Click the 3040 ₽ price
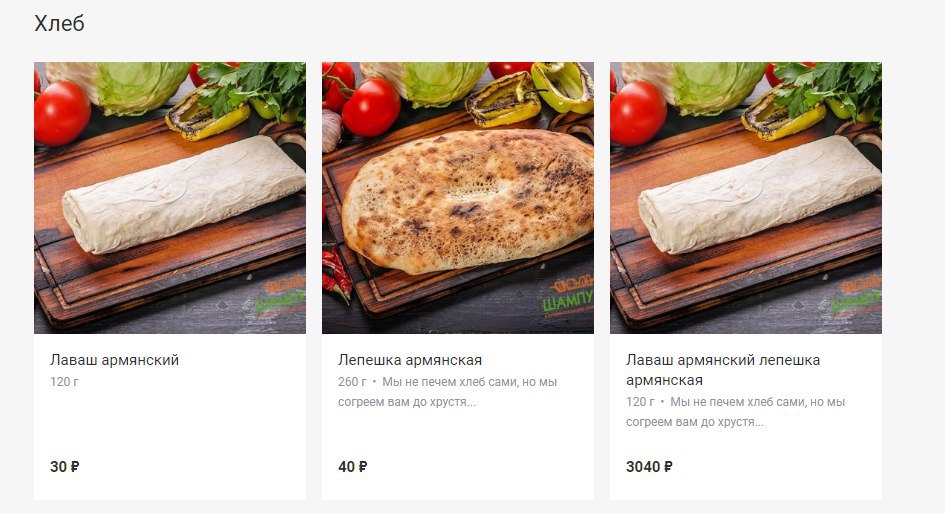Viewport: 945px width, 514px height. (x=649, y=466)
